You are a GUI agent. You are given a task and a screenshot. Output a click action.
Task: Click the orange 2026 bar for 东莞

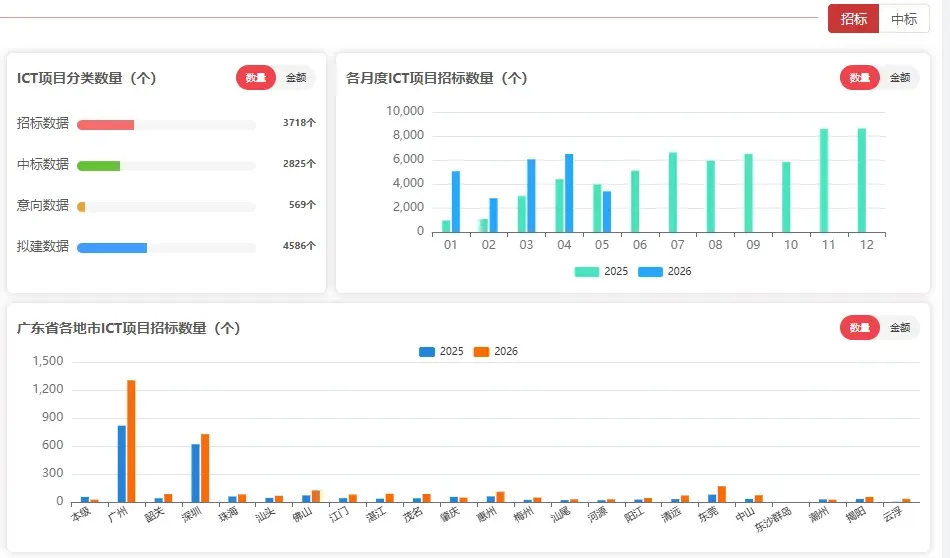722,494
